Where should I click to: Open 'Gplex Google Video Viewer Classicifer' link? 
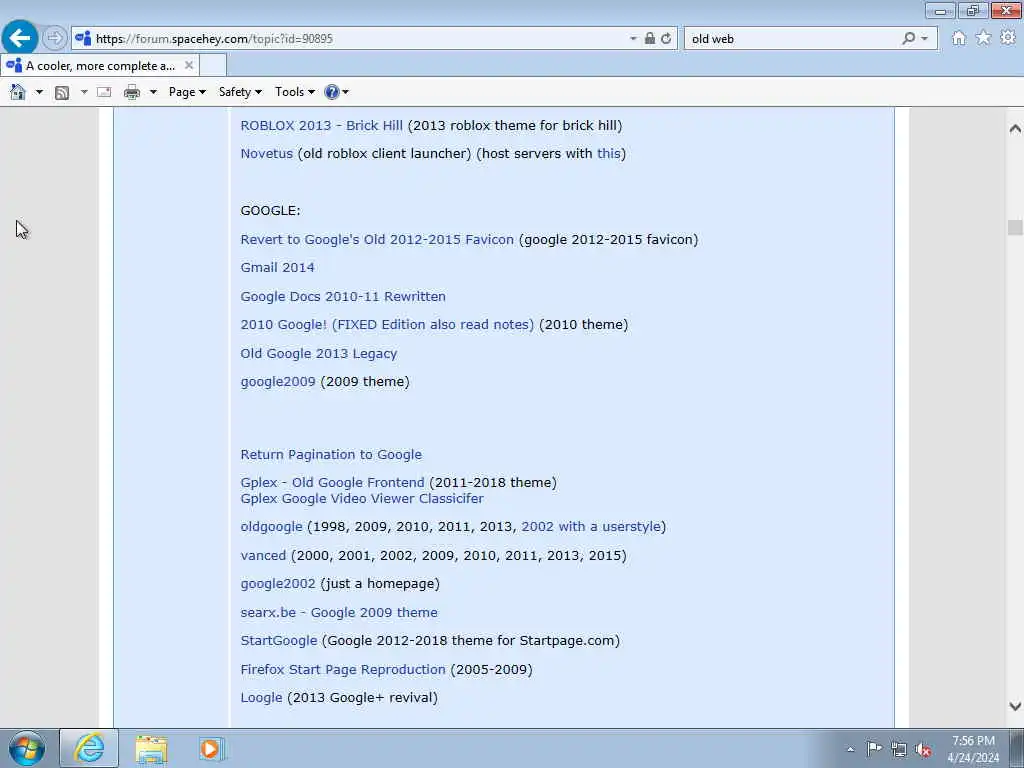click(x=362, y=498)
